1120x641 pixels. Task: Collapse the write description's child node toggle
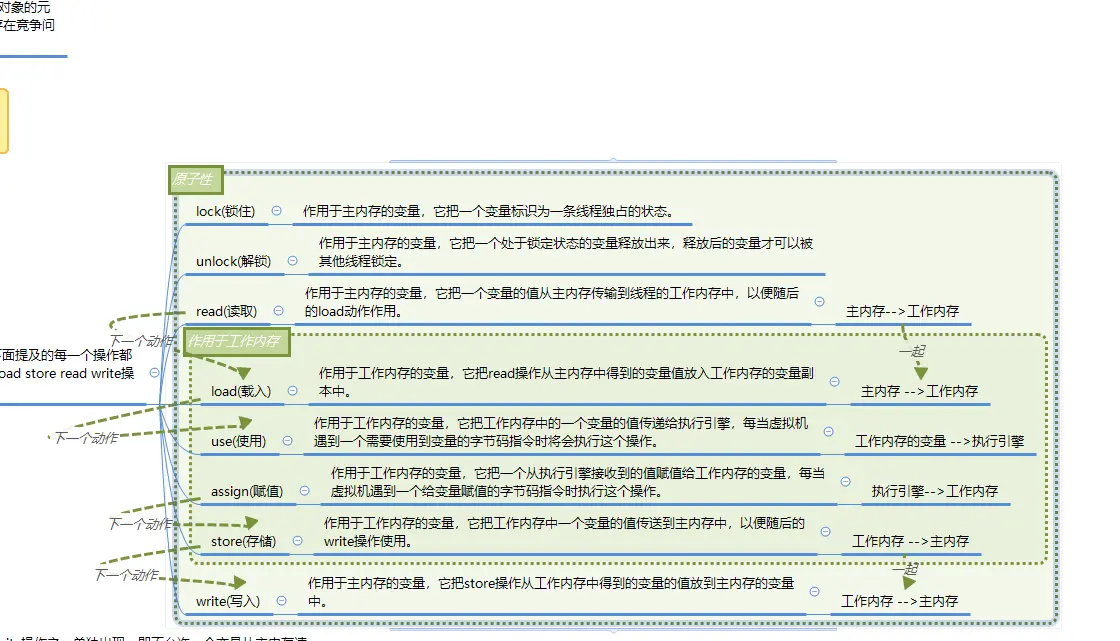(814, 592)
